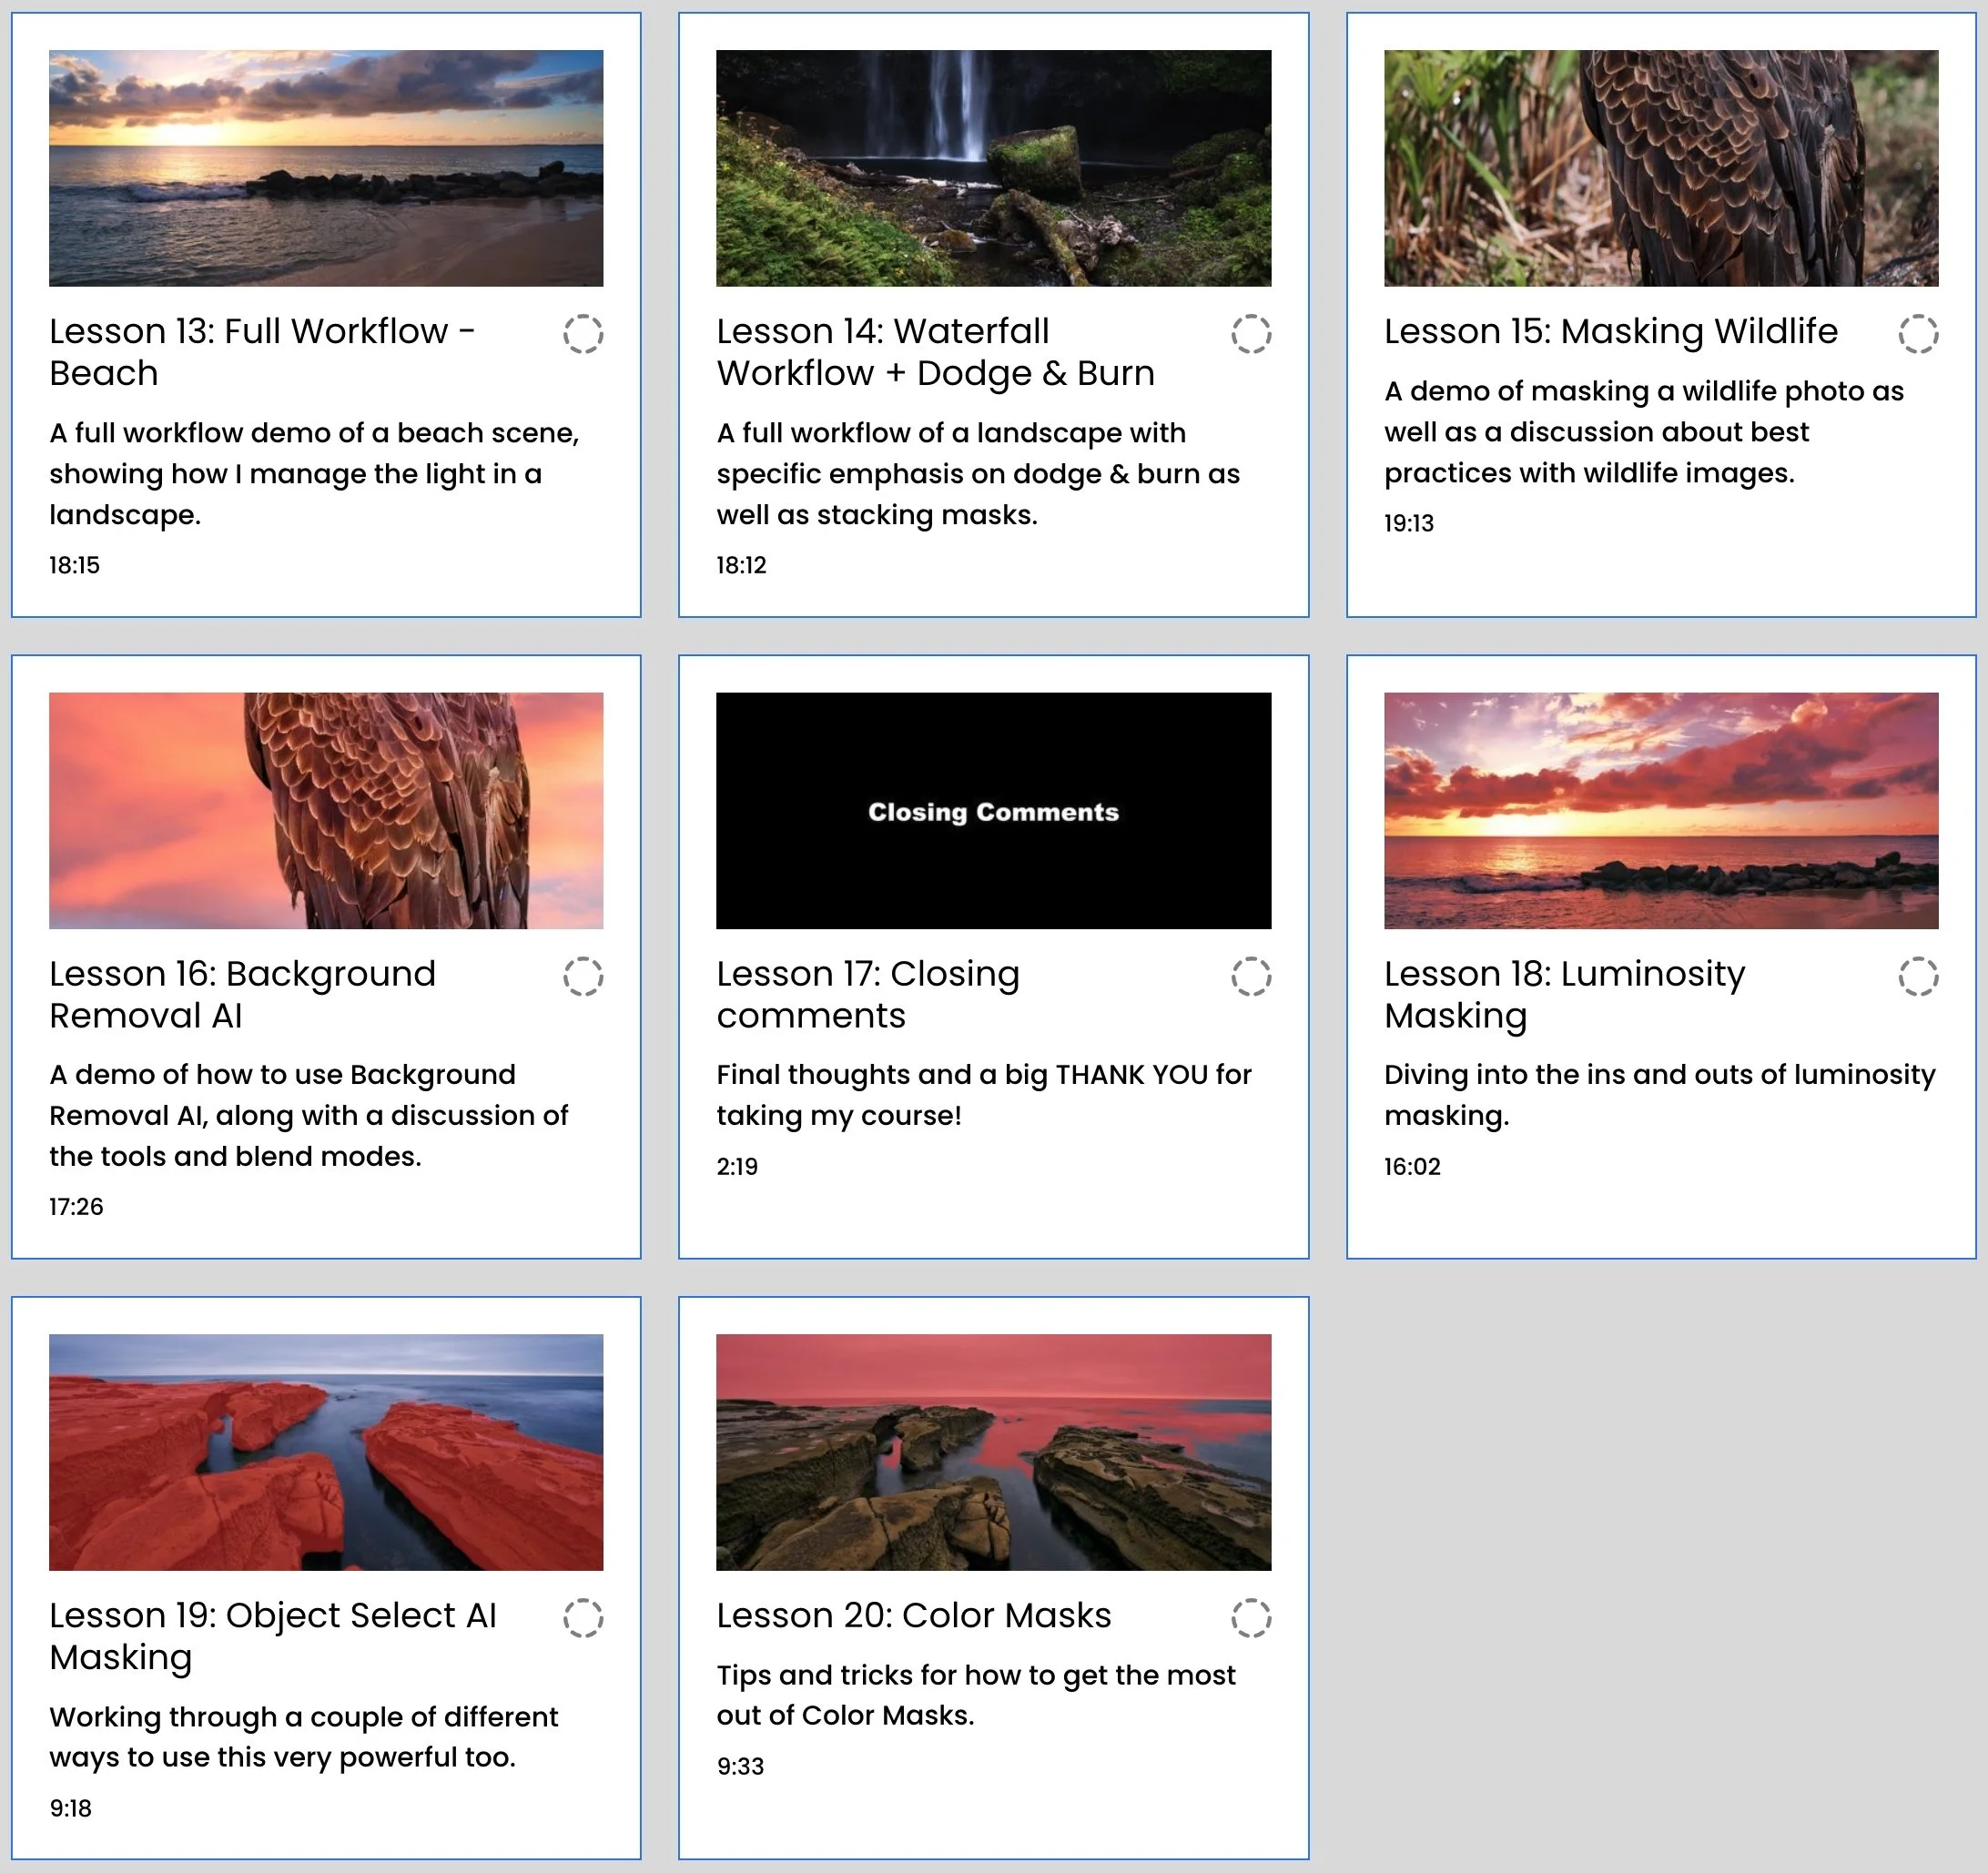
Task: Open the red sunset Luminosity Masking thumbnail
Action: (x=1660, y=810)
